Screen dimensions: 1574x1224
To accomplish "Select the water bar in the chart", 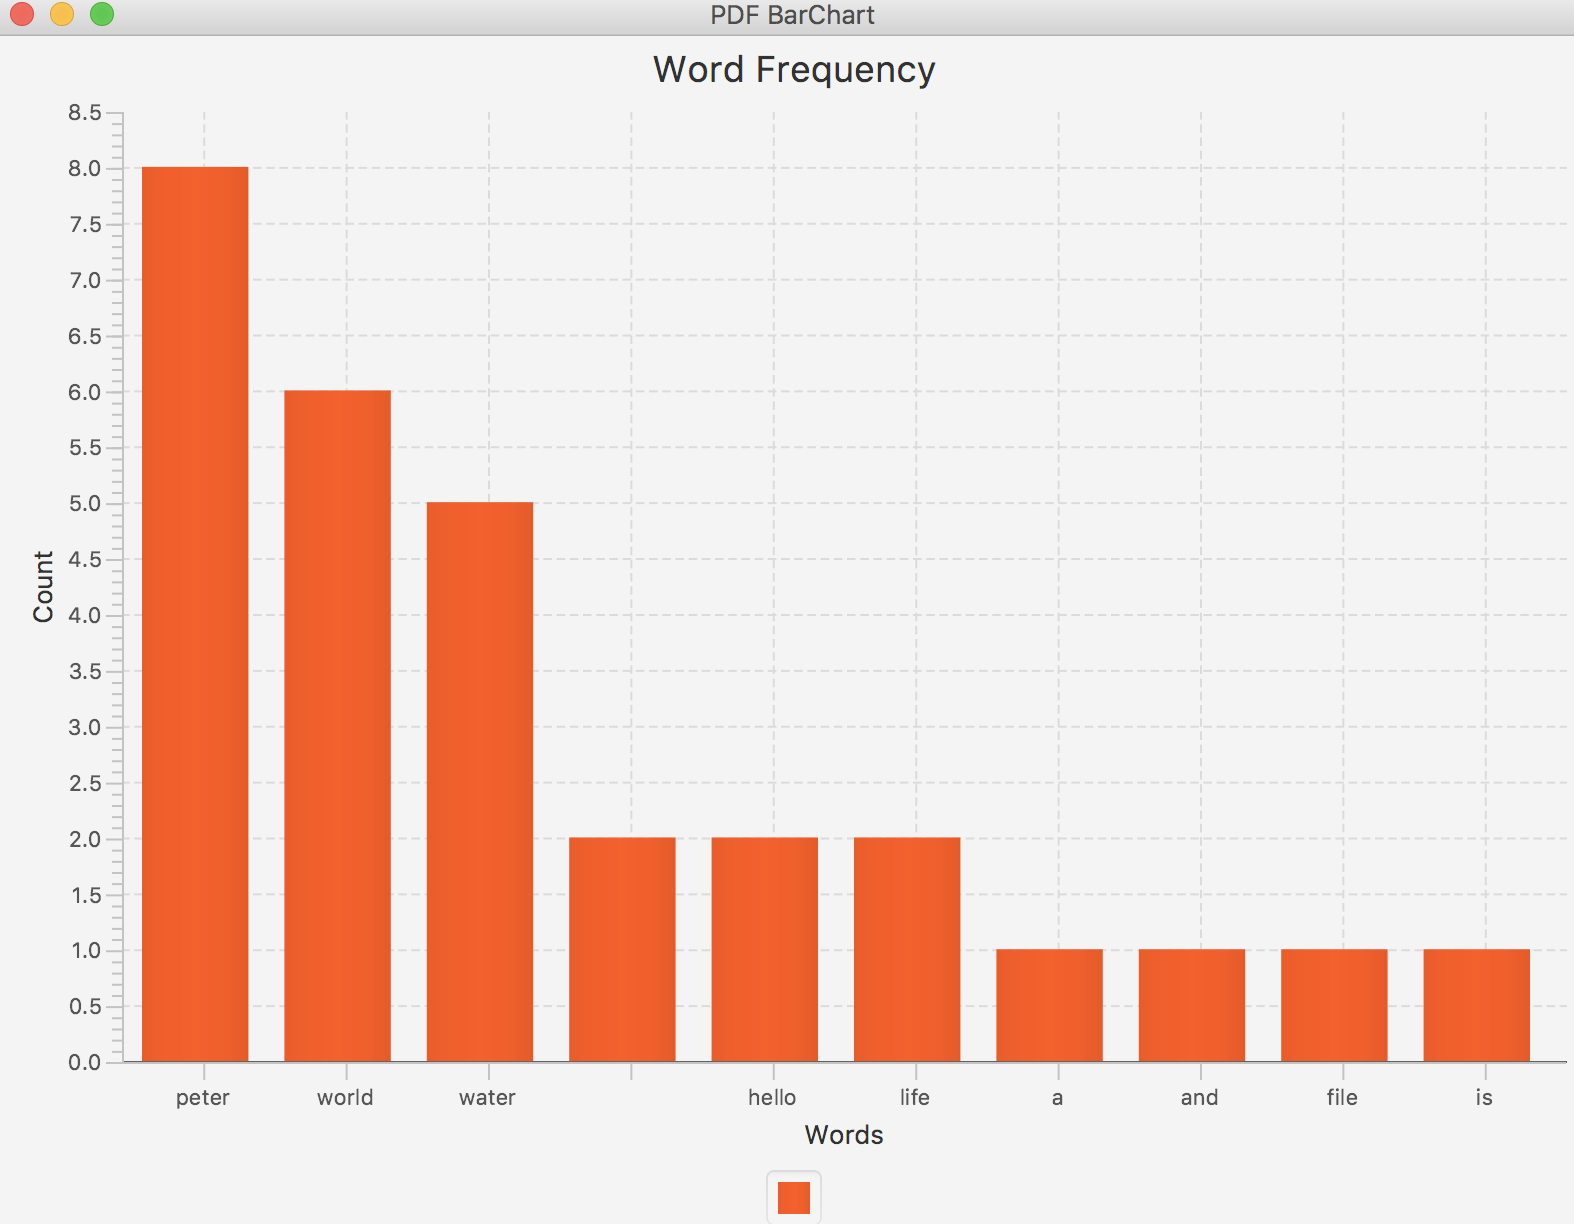I will [480, 782].
